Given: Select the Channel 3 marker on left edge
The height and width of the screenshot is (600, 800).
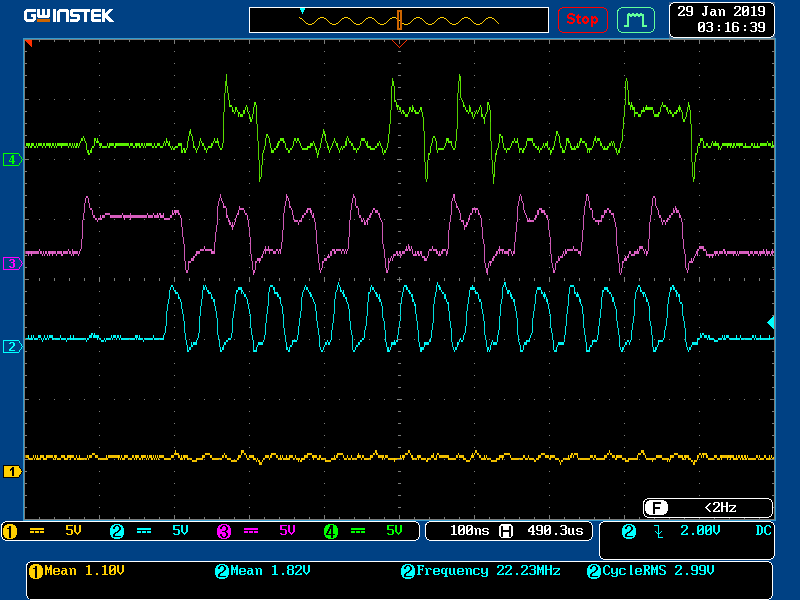Looking at the screenshot, I should click(10, 263).
